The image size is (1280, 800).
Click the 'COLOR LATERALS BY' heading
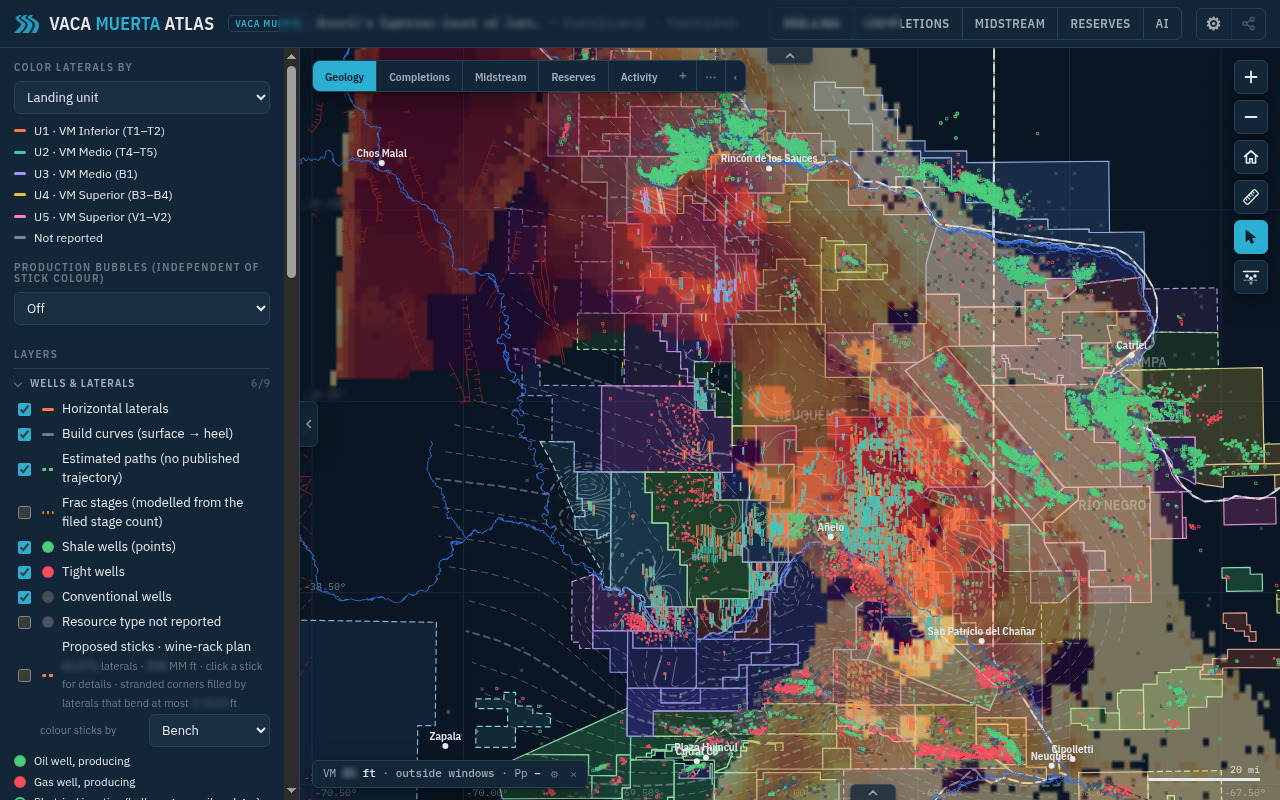pos(73,67)
